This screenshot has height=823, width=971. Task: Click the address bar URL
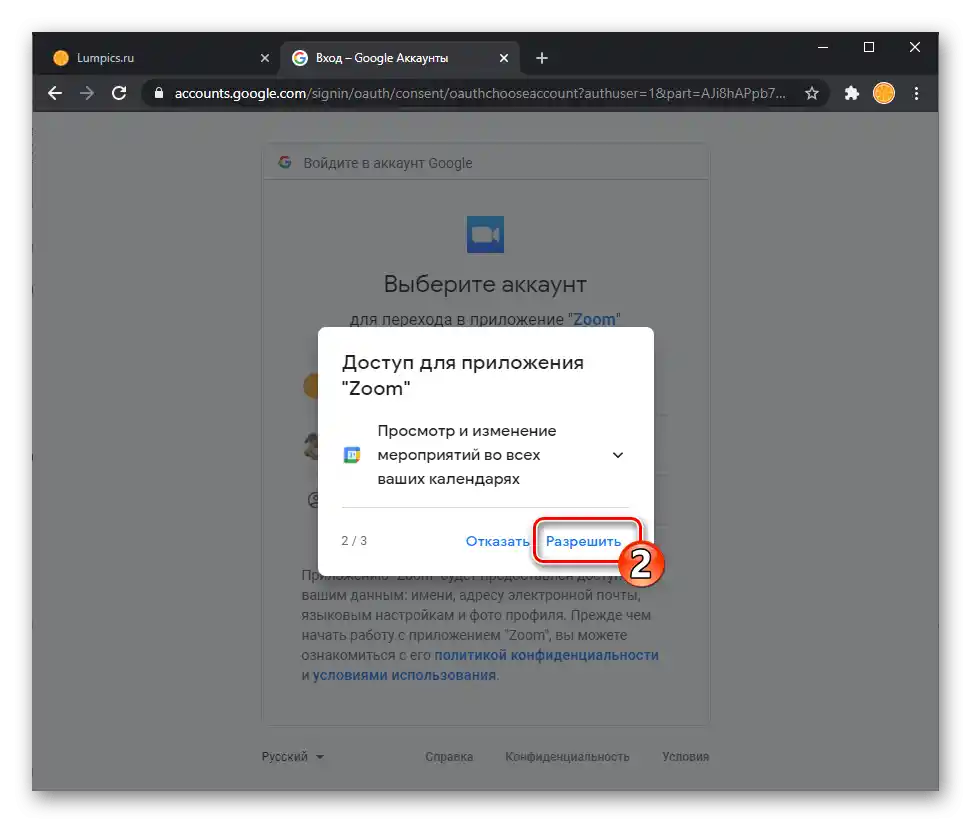(480, 94)
